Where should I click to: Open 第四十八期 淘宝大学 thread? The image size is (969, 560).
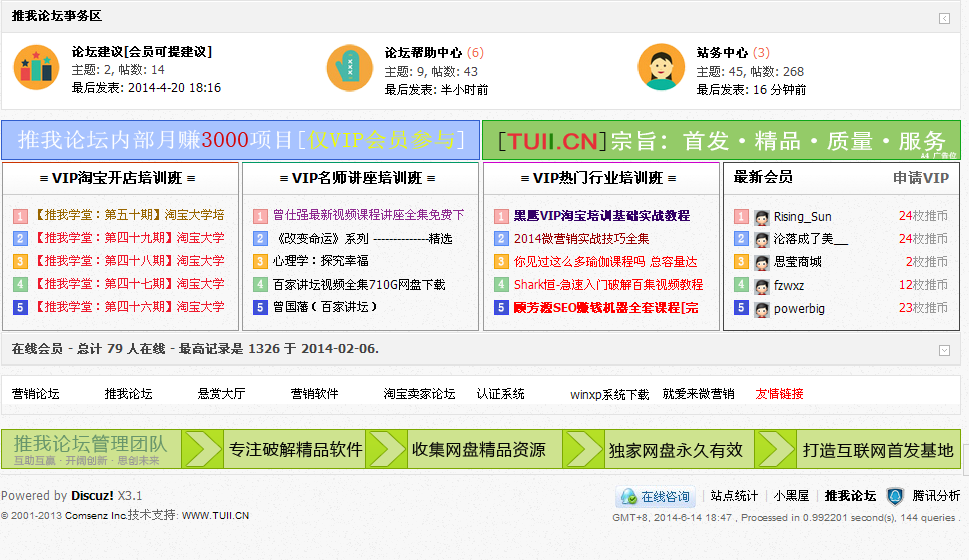point(129,261)
